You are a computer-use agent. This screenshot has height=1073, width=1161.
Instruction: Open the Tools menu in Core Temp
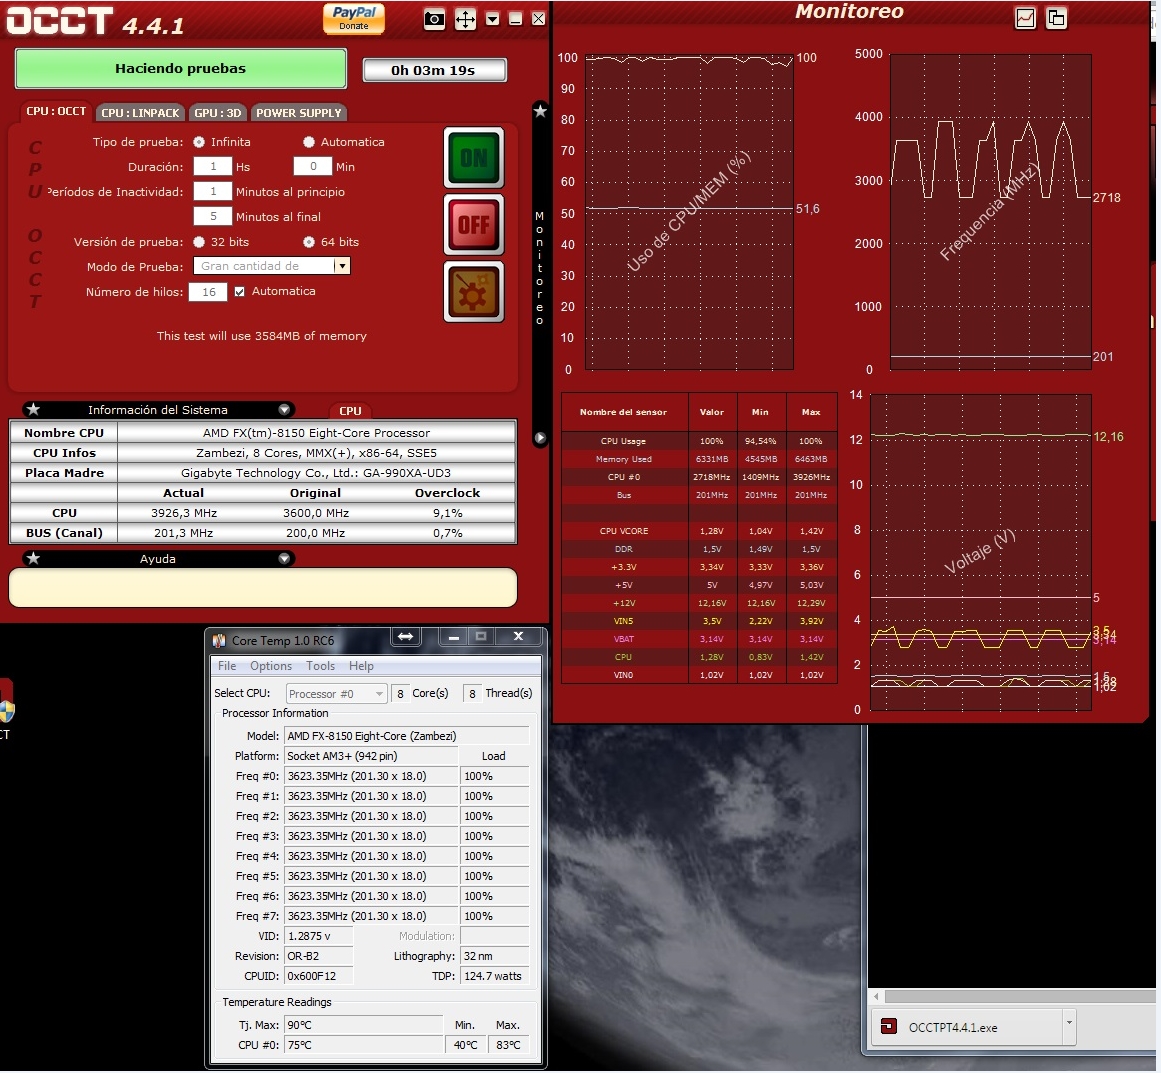321,666
